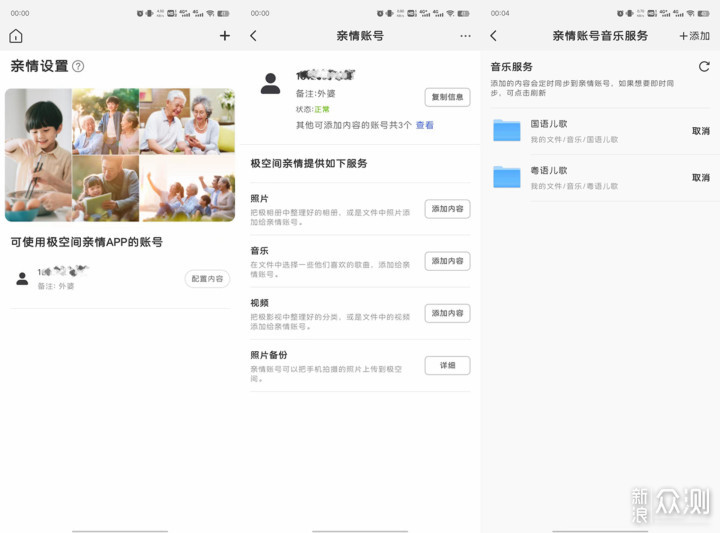Open 配置内容 for the 外婆 account
Viewport: 720px width, 533px height.
[207, 279]
